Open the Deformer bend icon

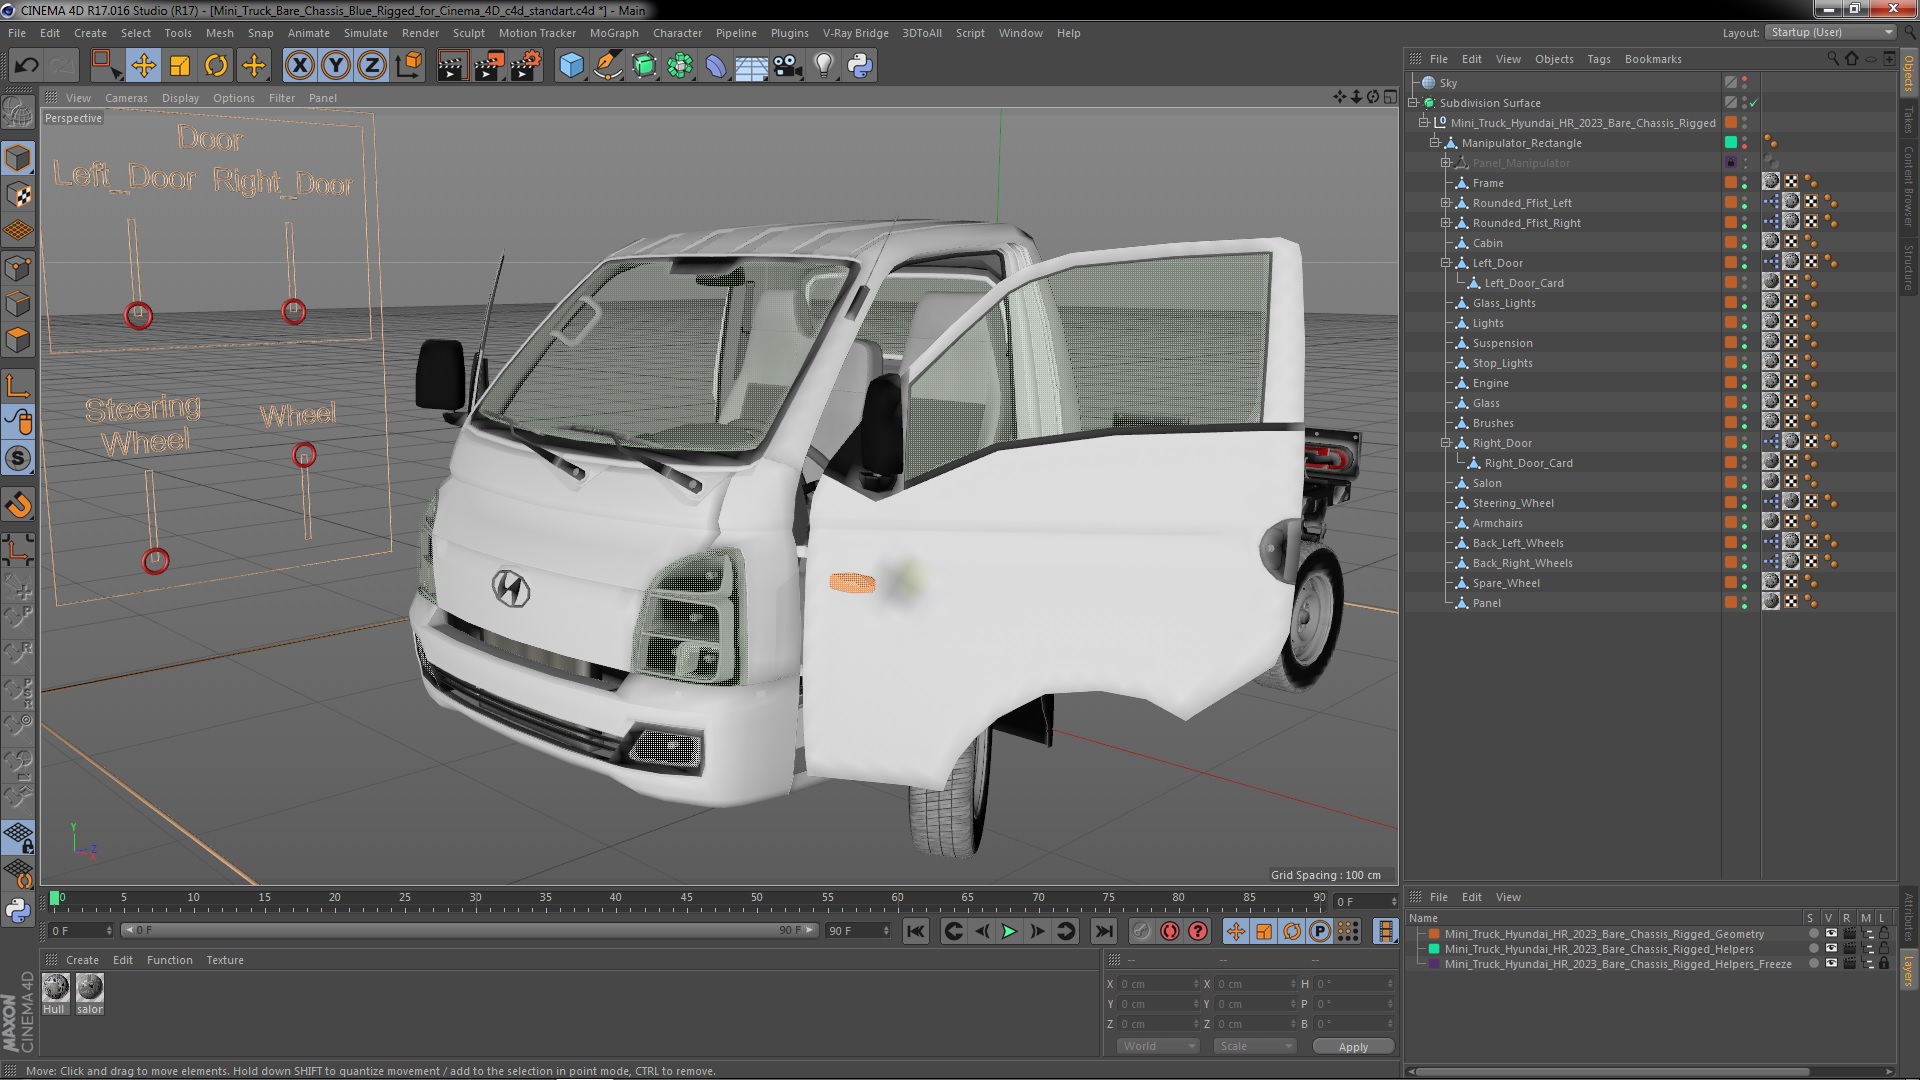pos(716,66)
